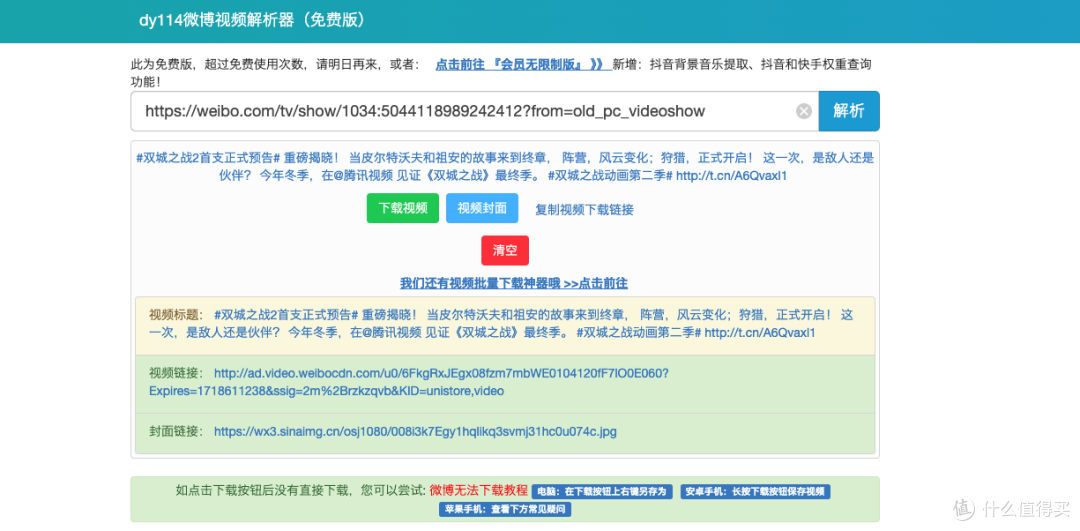1080x531 pixels.
Task: Click the dy114微博视频解析器 header title
Action: (x=251, y=20)
